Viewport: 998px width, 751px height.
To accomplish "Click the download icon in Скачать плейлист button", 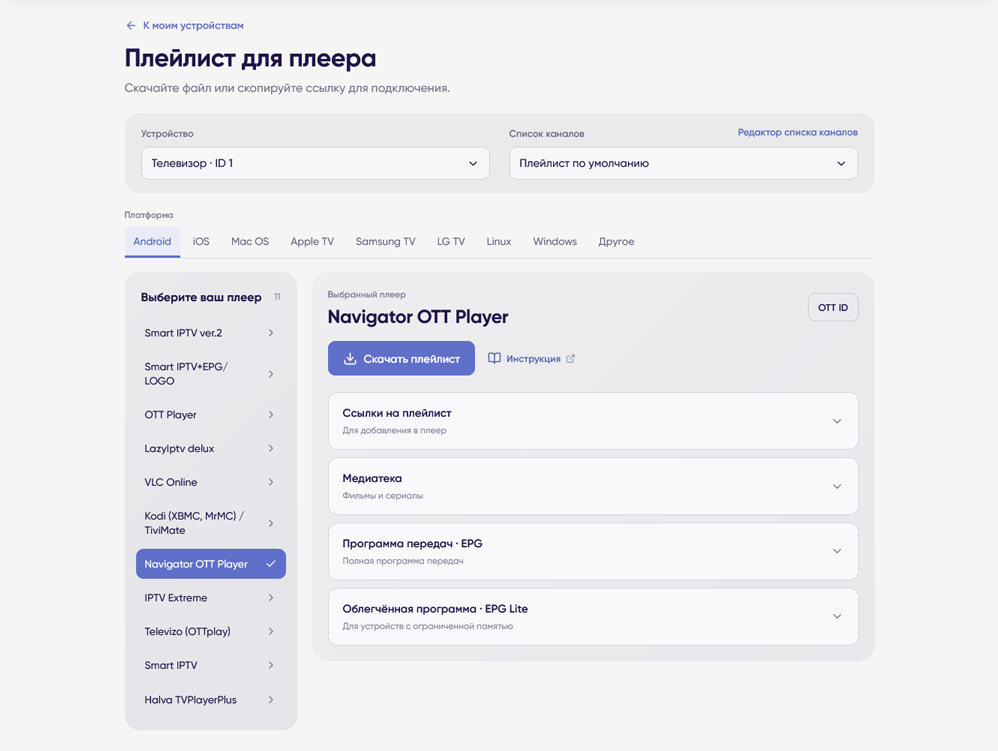I will [350, 358].
